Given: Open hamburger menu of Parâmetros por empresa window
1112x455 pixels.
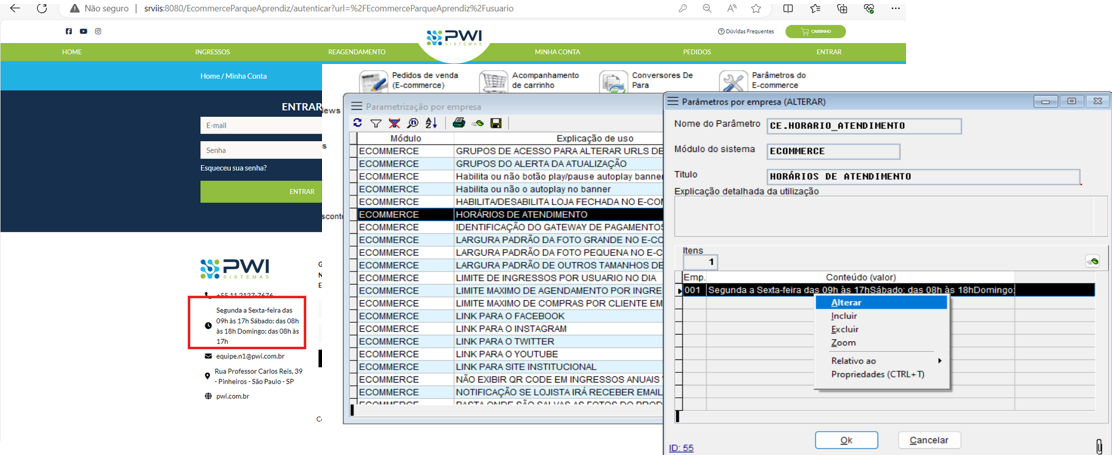Looking at the screenshot, I should tap(673, 101).
